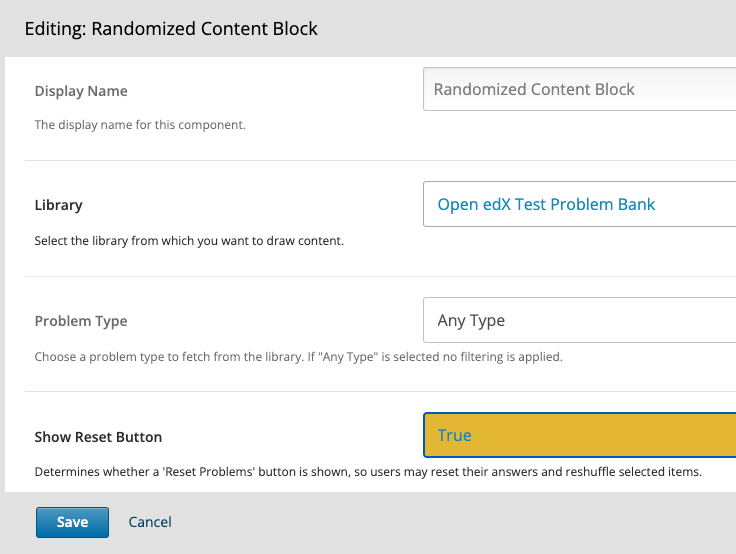This screenshot has height=554, width=736.
Task: Click the display name help text
Action: [140, 125]
